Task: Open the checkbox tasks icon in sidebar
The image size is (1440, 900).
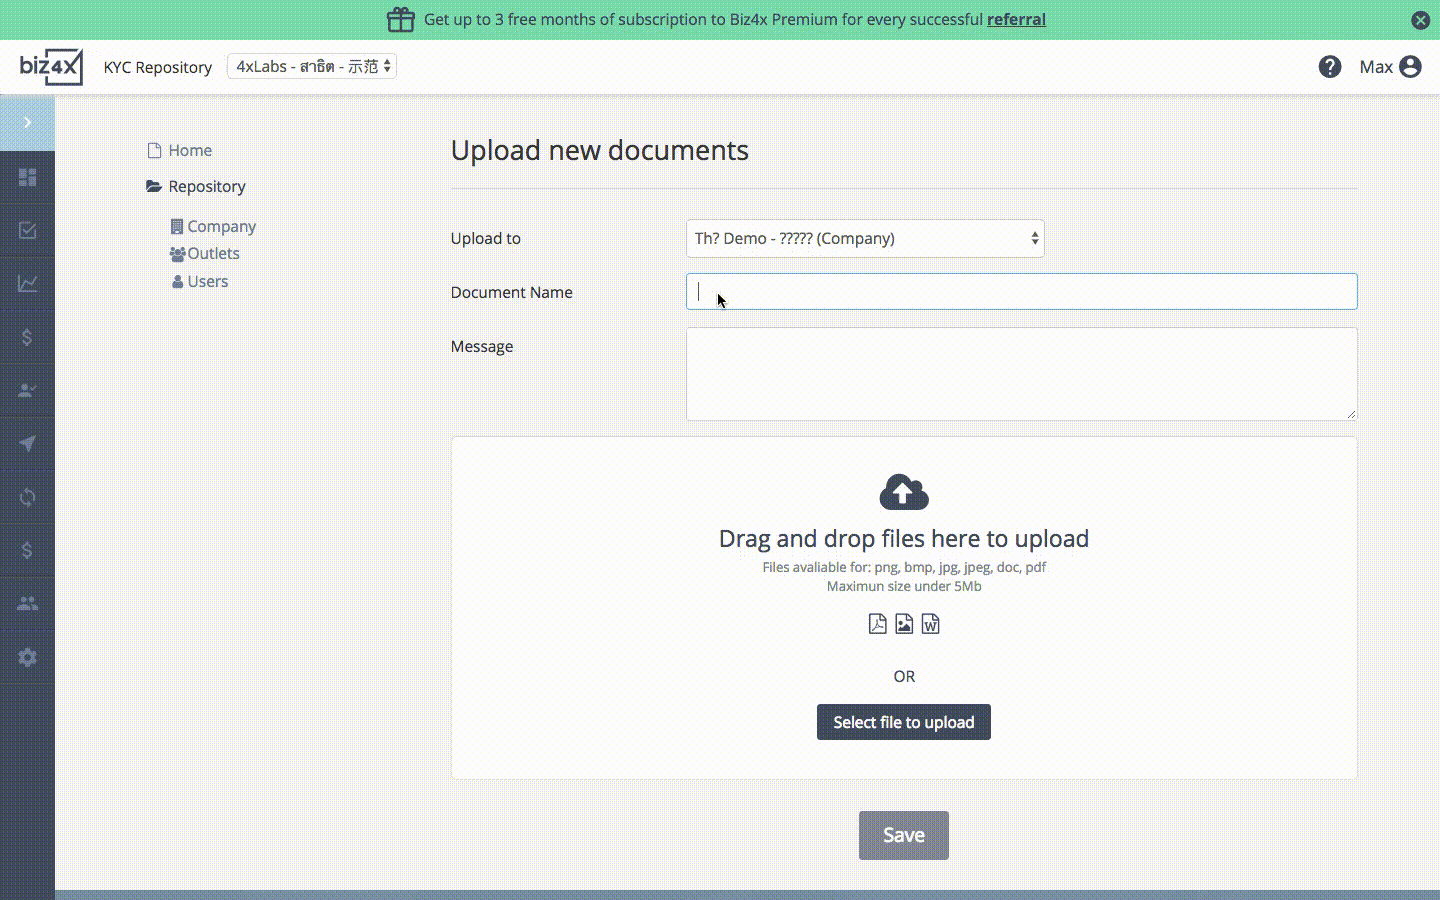Action: click(27, 230)
